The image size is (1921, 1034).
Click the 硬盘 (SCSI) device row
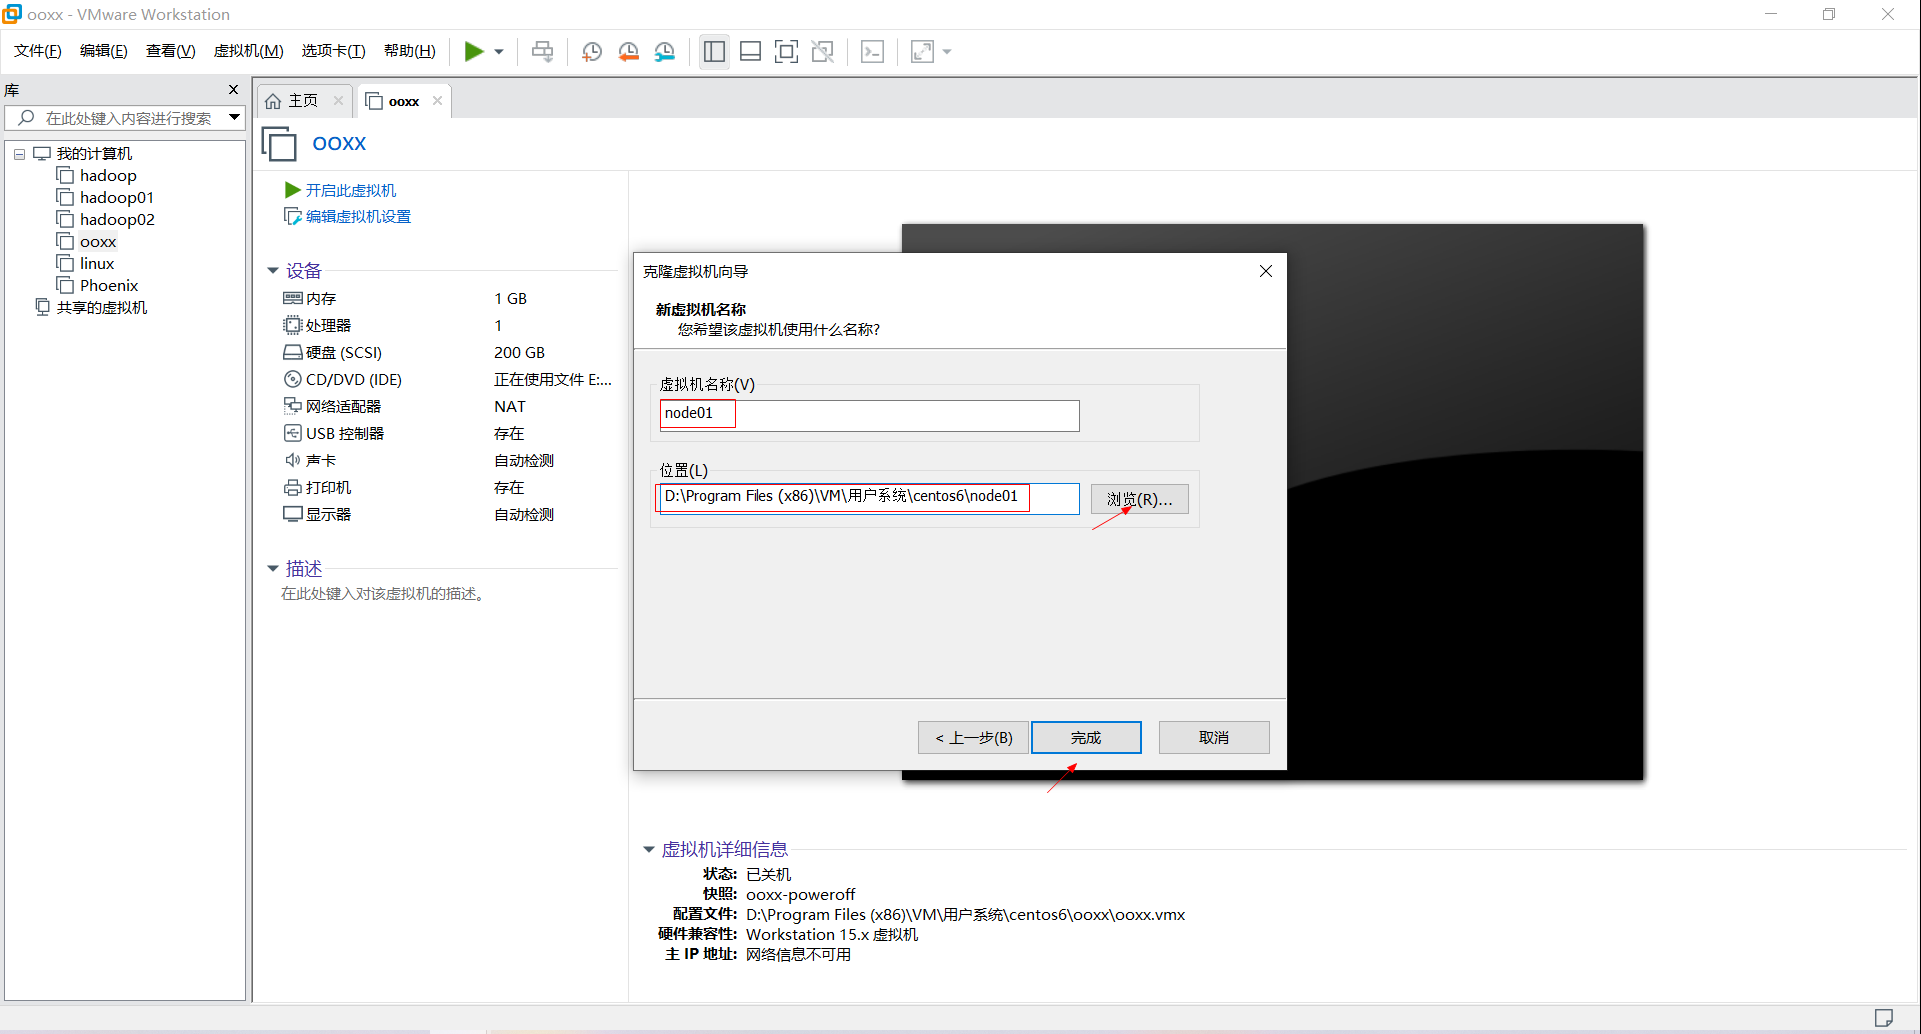448,352
